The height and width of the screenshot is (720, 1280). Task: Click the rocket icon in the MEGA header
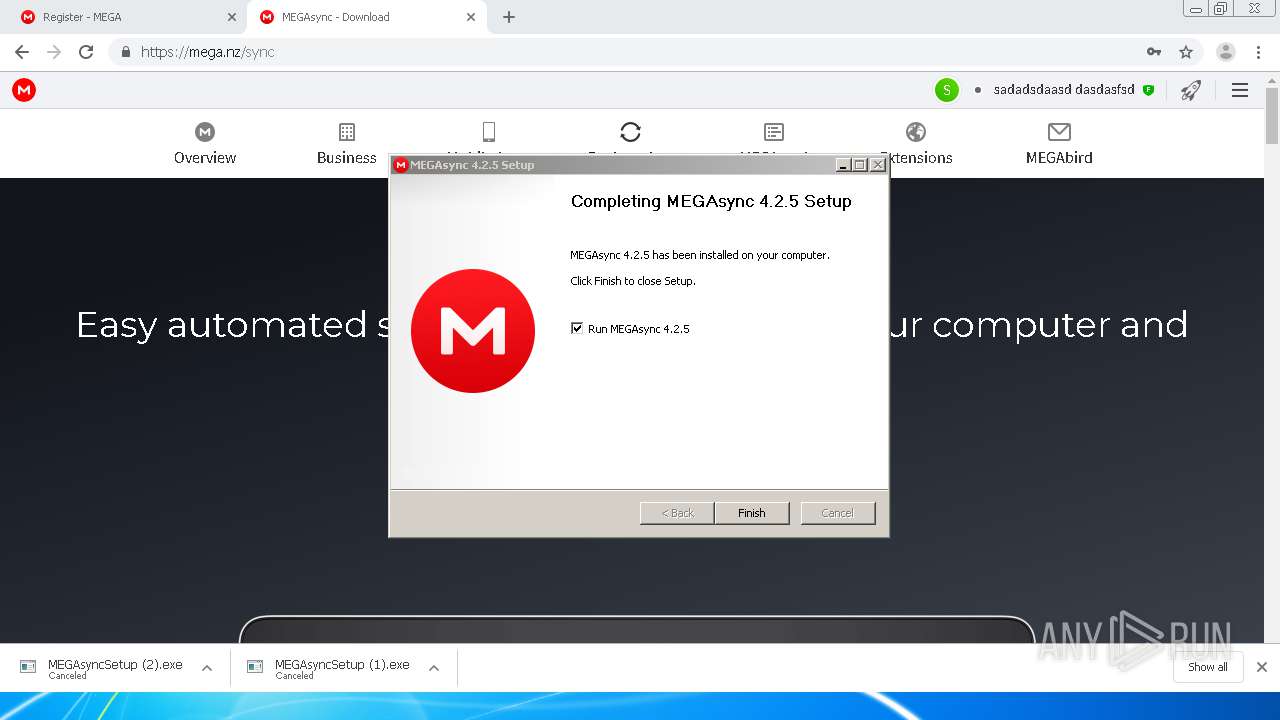coord(1190,90)
